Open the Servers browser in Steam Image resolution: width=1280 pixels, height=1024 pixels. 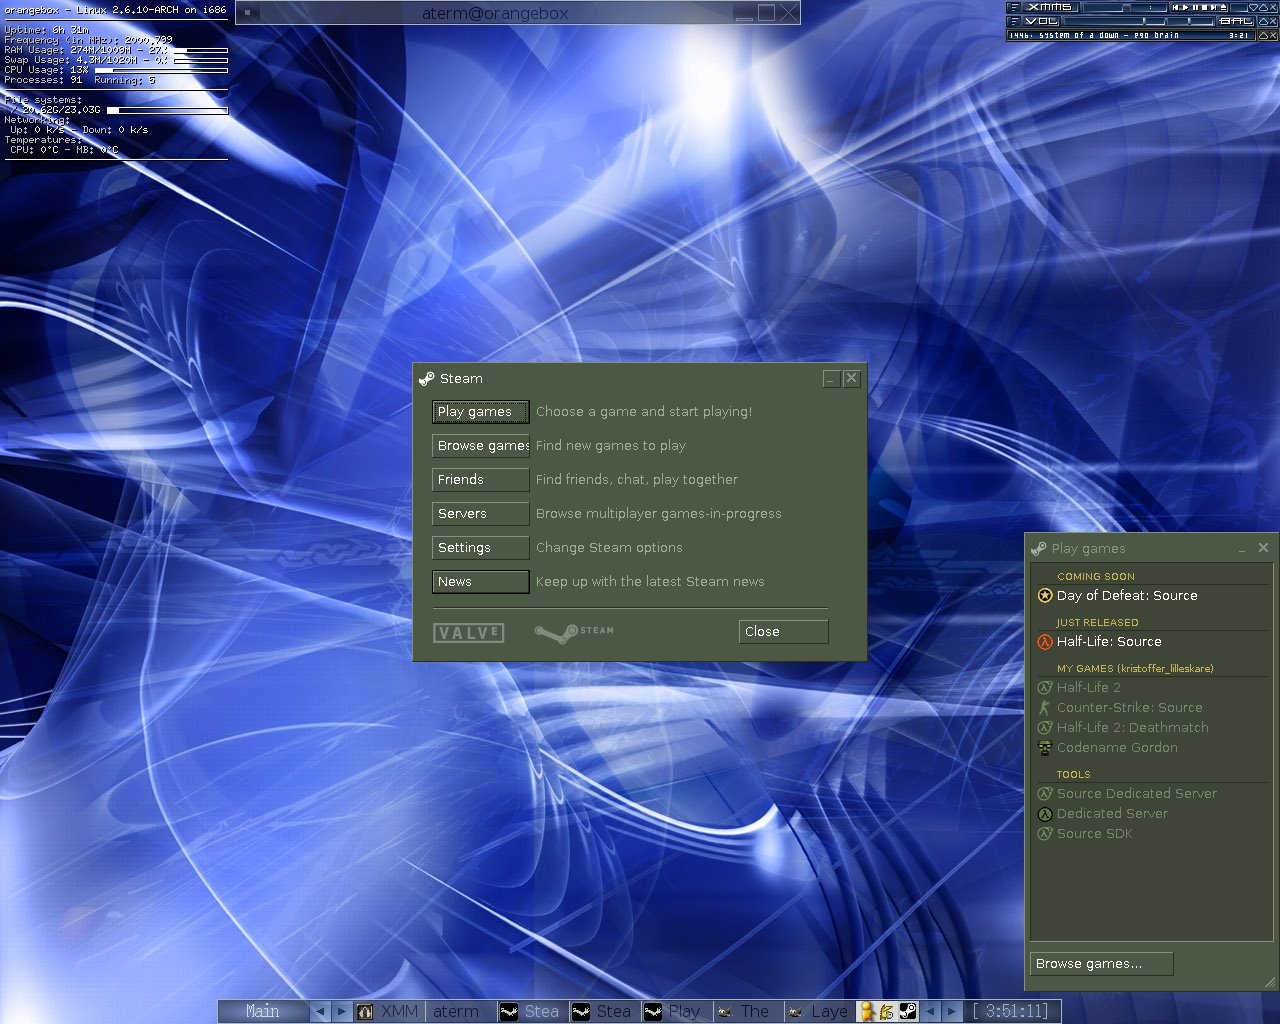pos(481,514)
